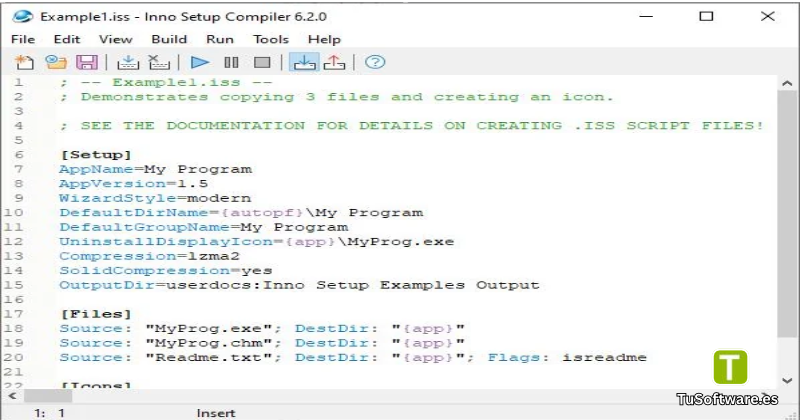800x420 pixels.
Task: Click the horizontal scrollbar left arrow
Action: point(12,396)
